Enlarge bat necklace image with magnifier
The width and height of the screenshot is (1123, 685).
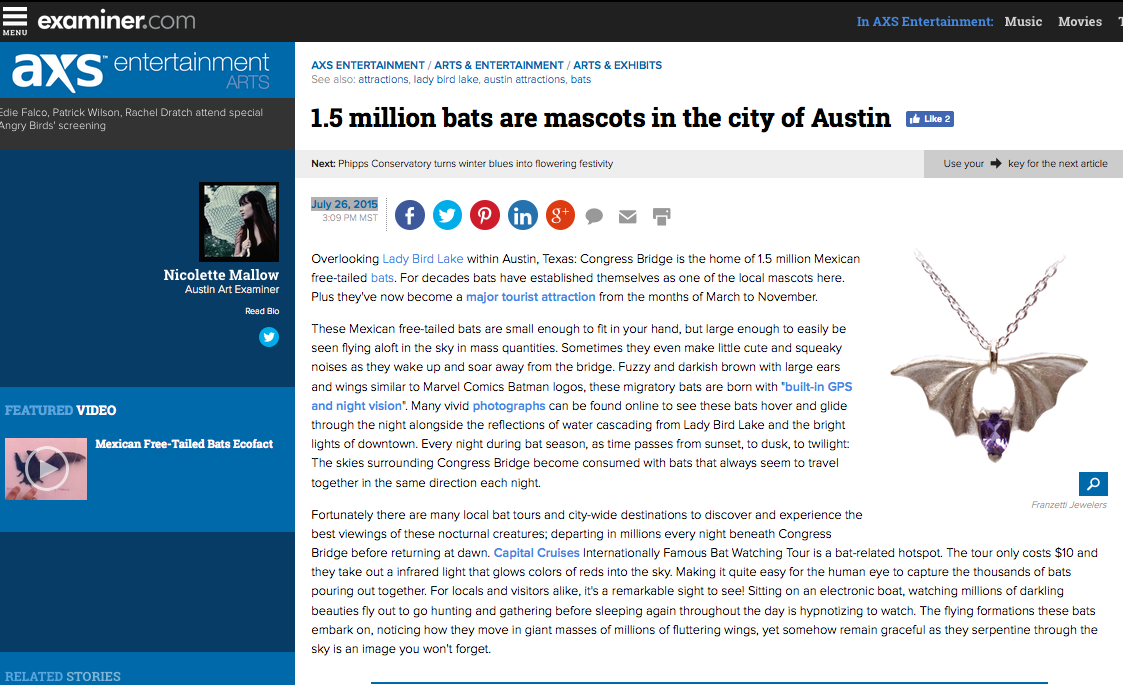[x=1093, y=484]
